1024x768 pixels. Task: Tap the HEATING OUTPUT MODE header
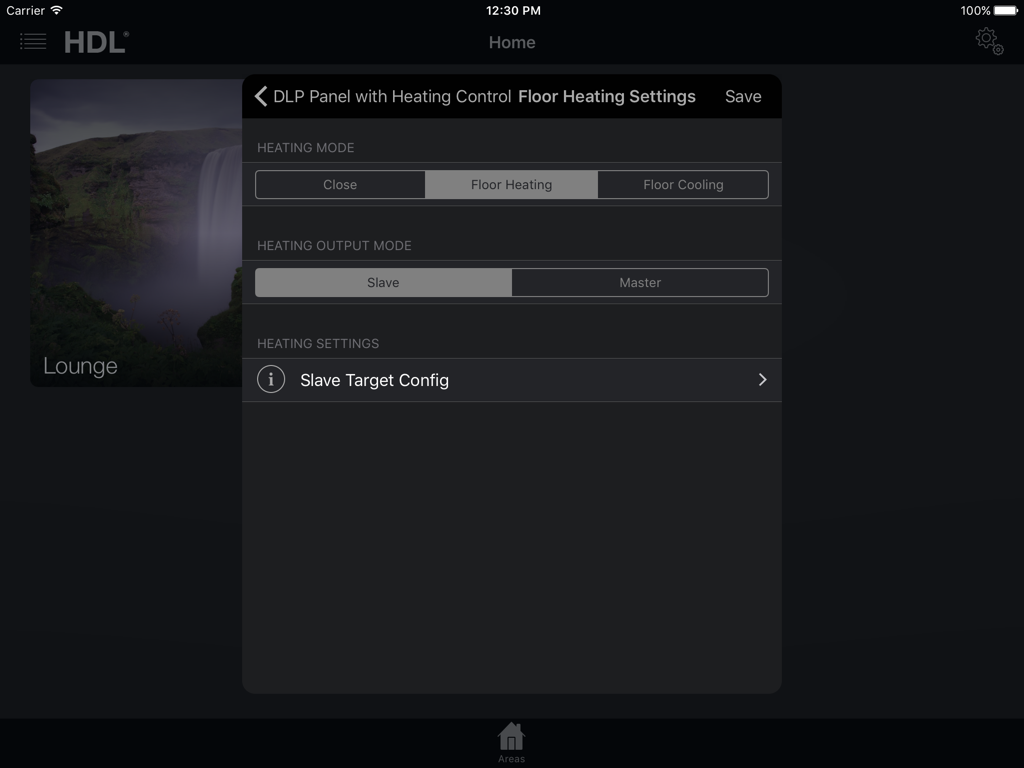[x=334, y=246]
